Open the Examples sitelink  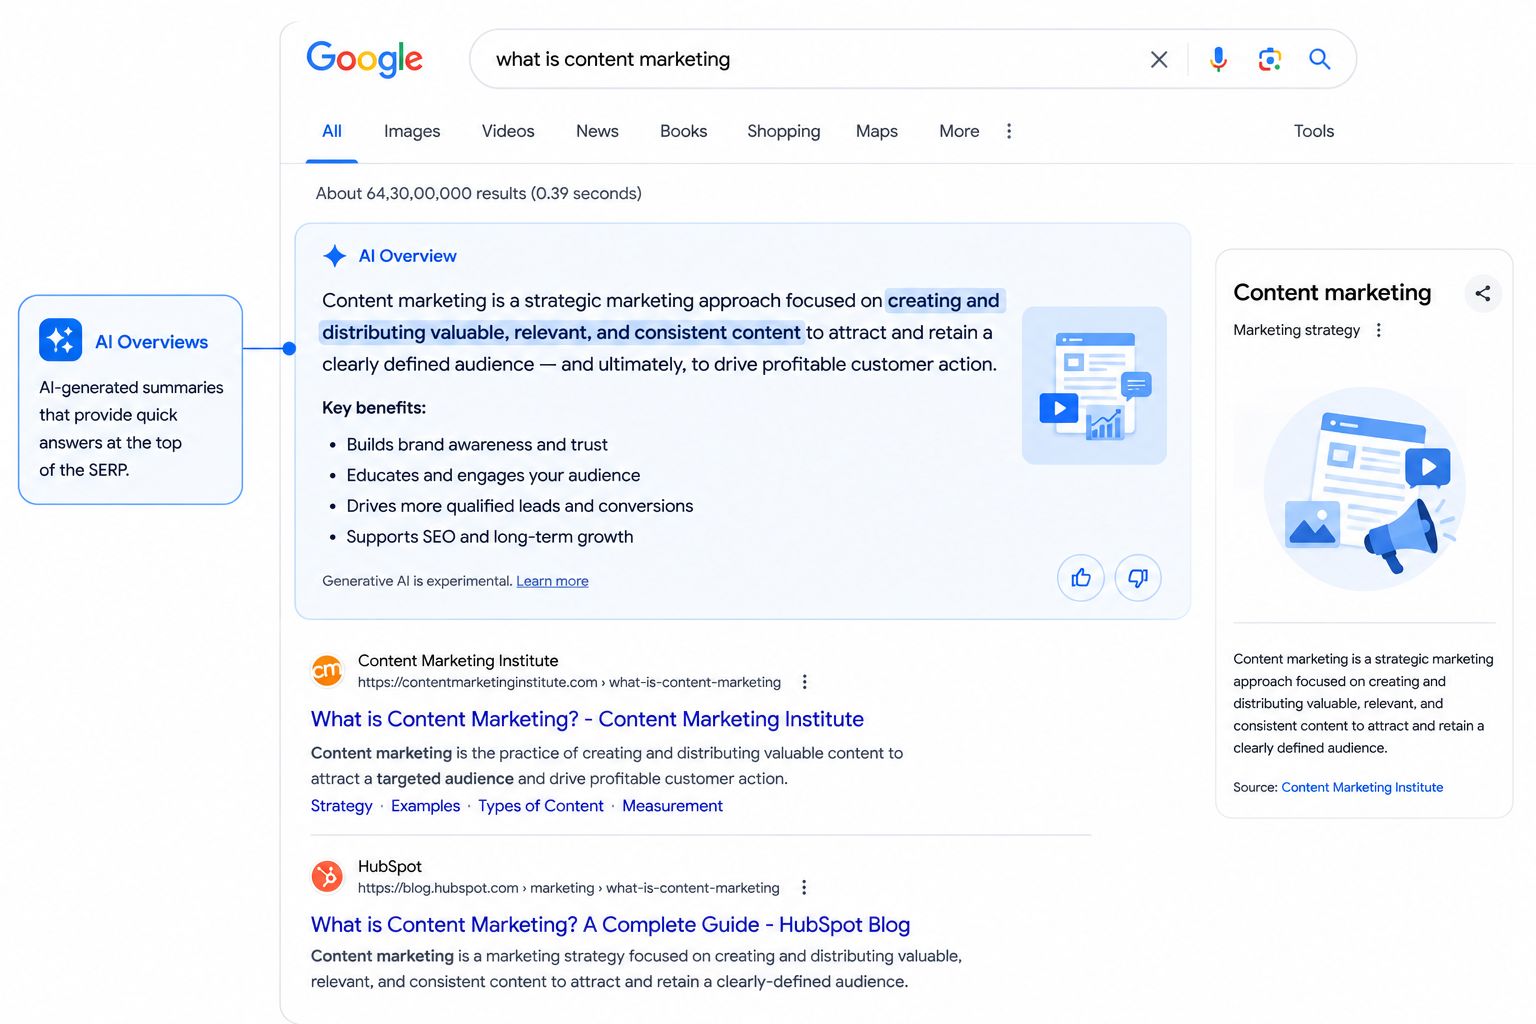(x=425, y=806)
